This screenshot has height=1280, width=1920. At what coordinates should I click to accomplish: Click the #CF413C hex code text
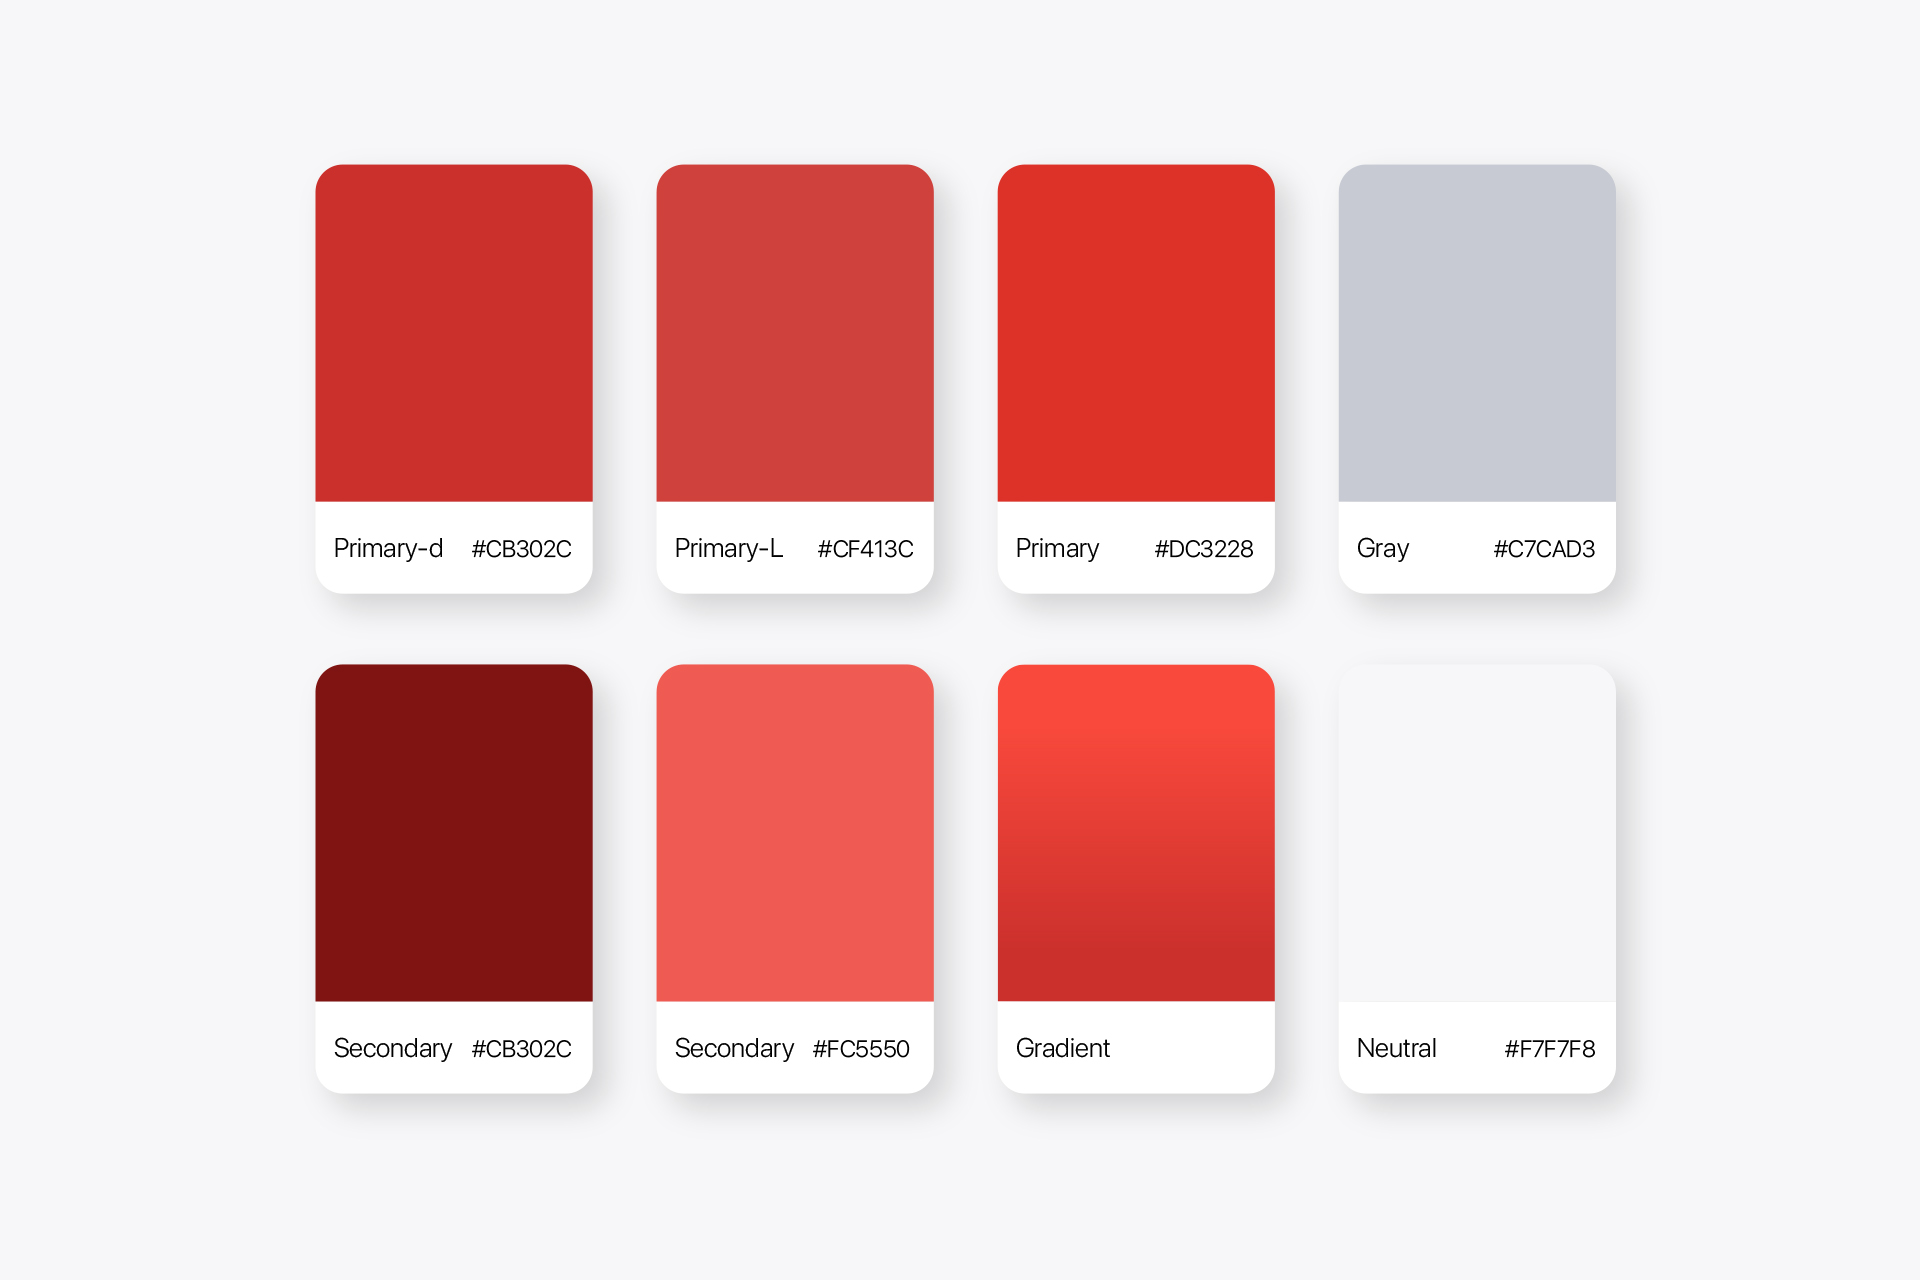pos(866,549)
